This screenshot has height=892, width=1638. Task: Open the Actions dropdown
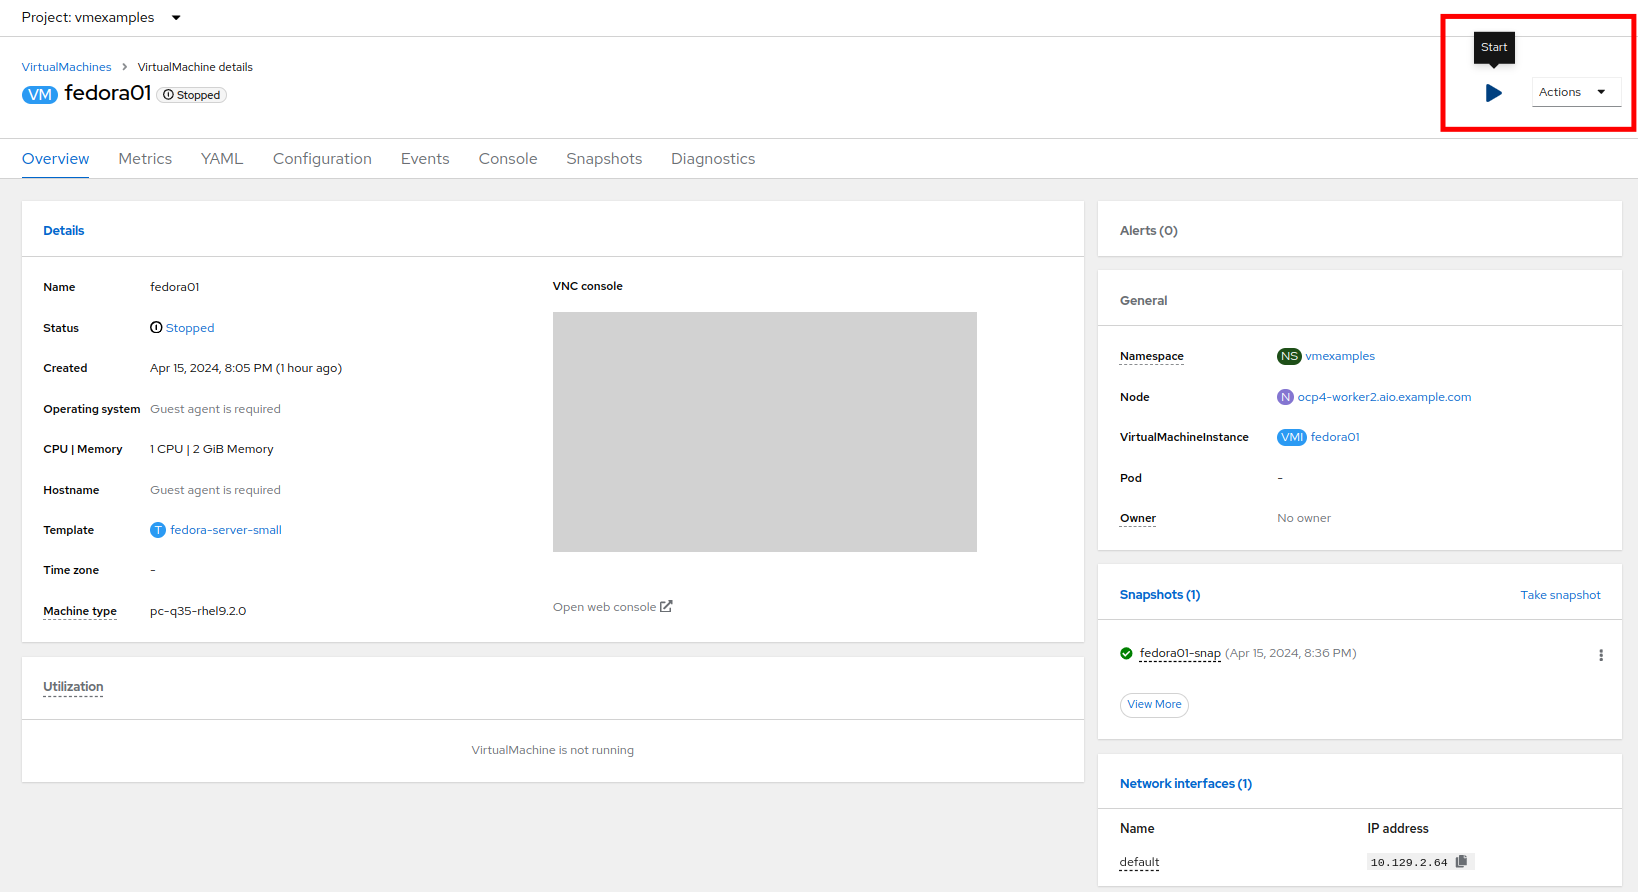click(1576, 92)
